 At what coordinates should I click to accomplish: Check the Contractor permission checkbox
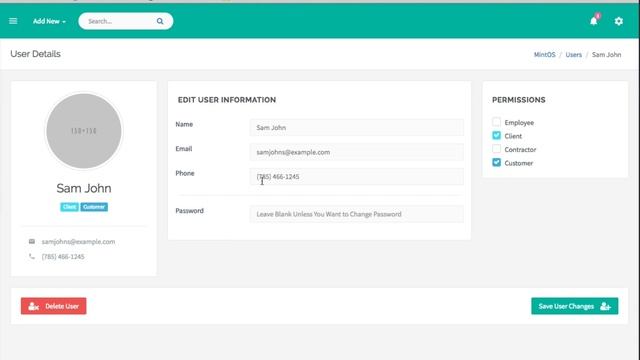tap(496, 149)
